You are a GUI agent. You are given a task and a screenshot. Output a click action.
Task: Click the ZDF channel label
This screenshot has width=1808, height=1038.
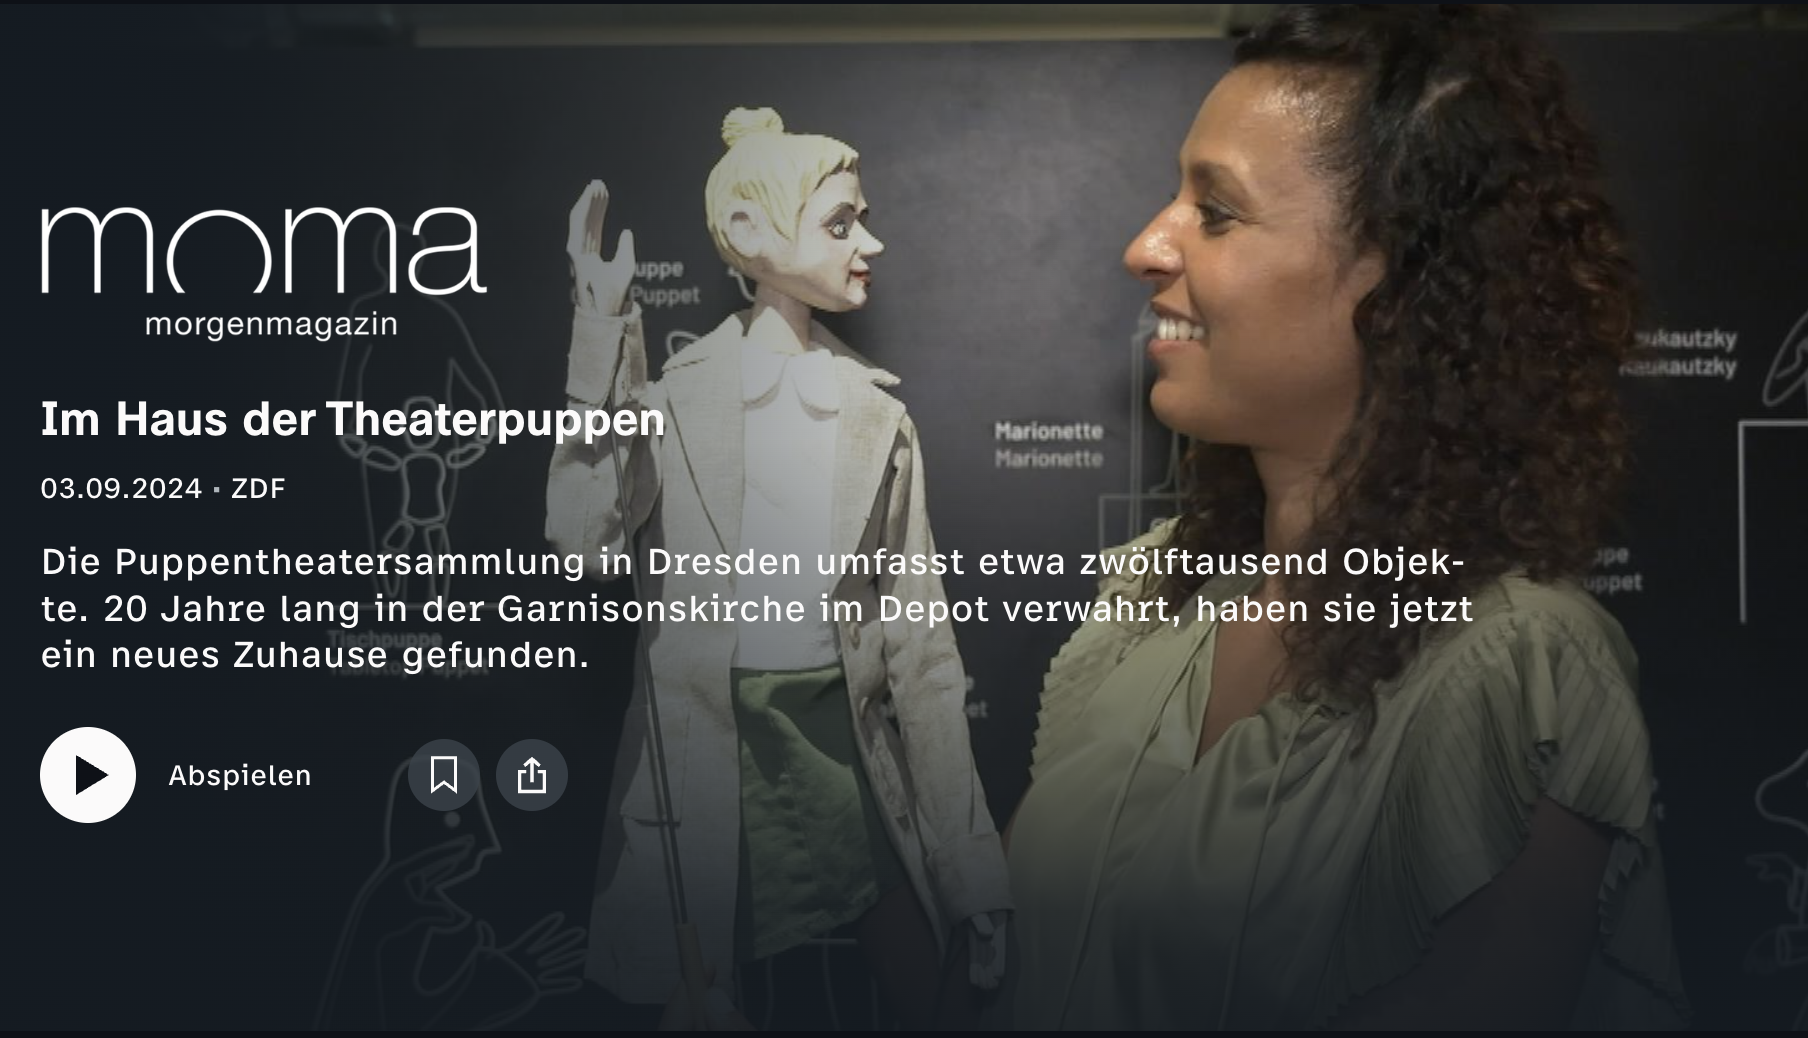click(258, 488)
